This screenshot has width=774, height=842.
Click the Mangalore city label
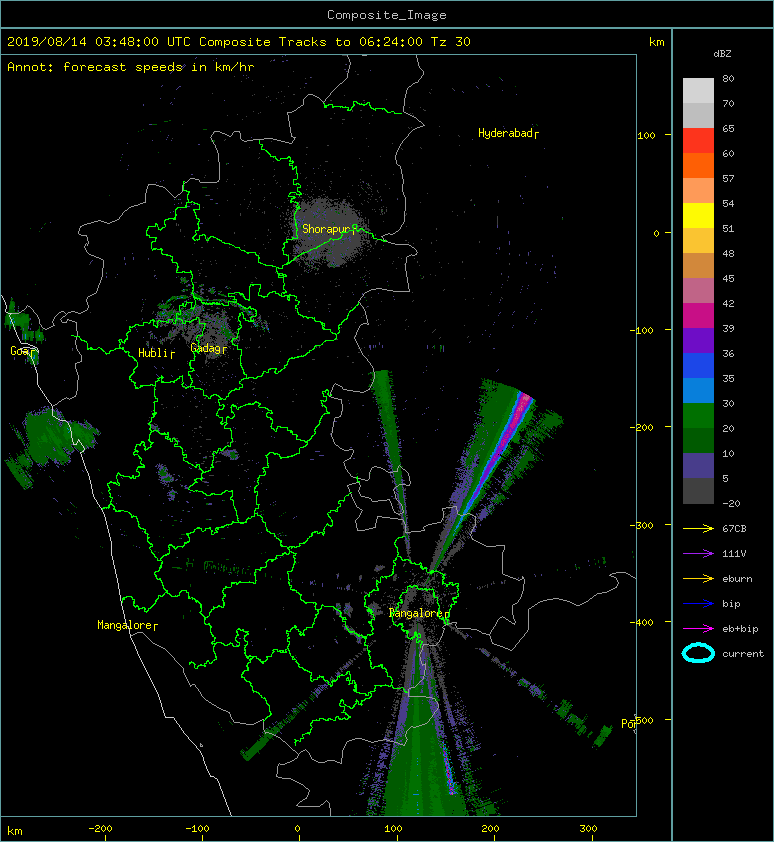[x=125, y=625]
